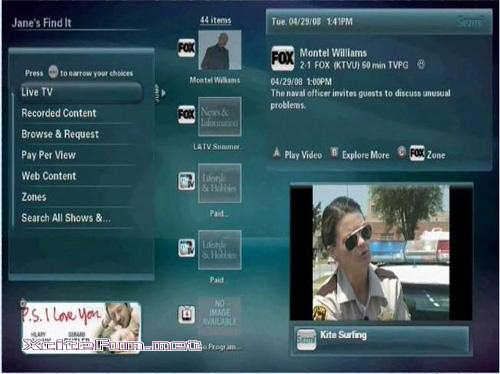
Task: Click the FOX logo beside Montel Williams thumbnail
Action: click(186, 48)
